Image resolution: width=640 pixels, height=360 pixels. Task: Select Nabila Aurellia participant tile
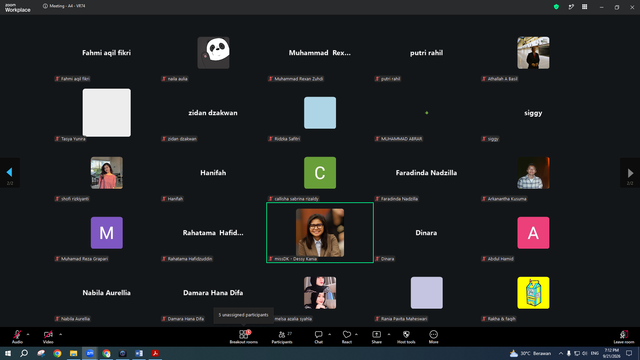click(x=107, y=293)
